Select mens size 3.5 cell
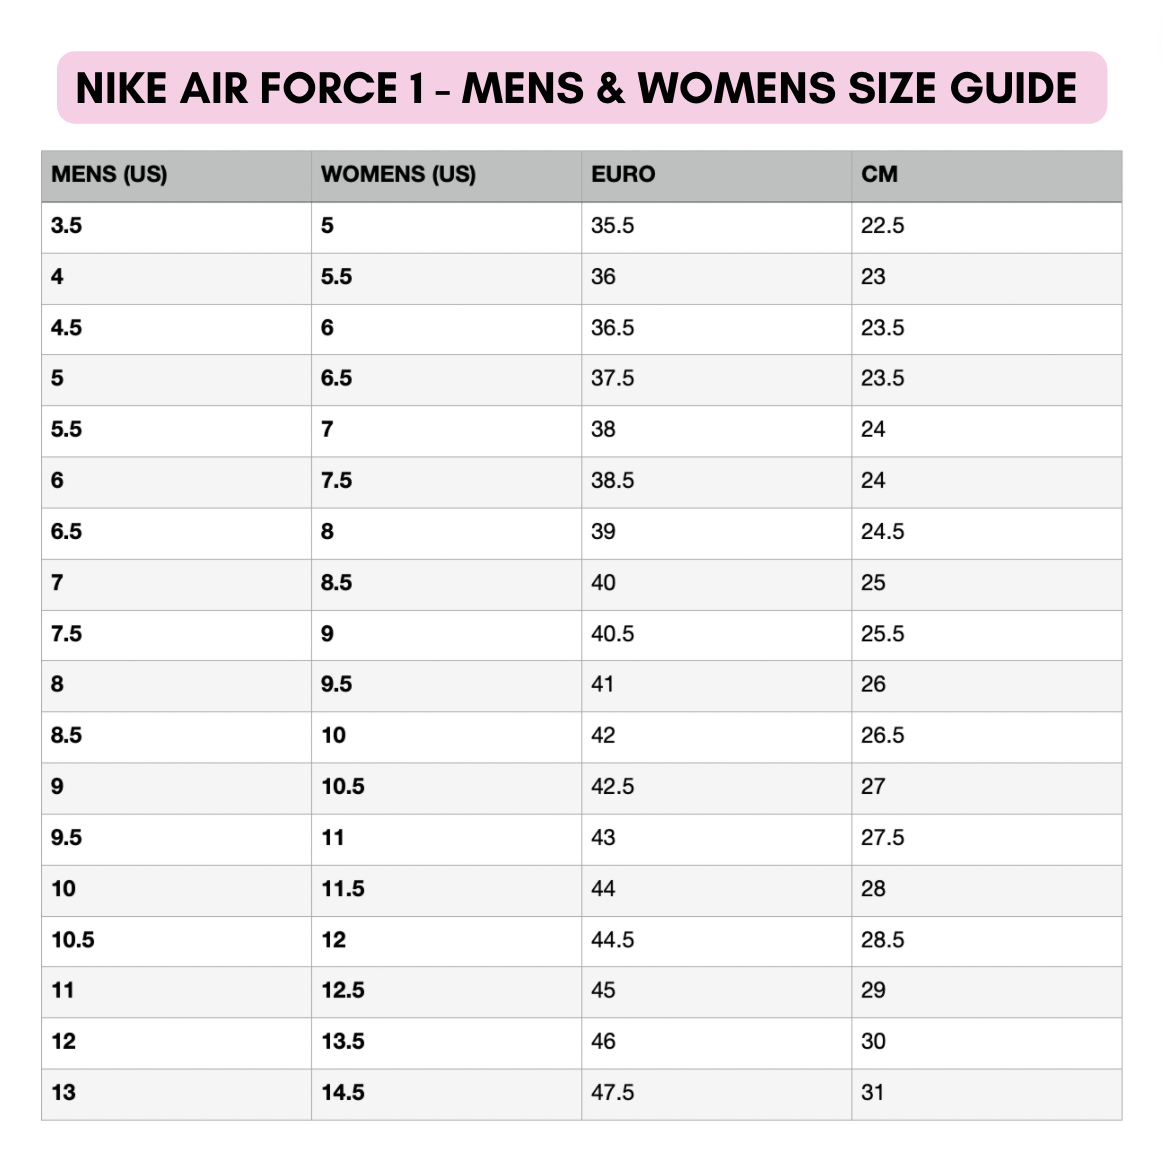This screenshot has width=1162, height=1162. click(67, 226)
